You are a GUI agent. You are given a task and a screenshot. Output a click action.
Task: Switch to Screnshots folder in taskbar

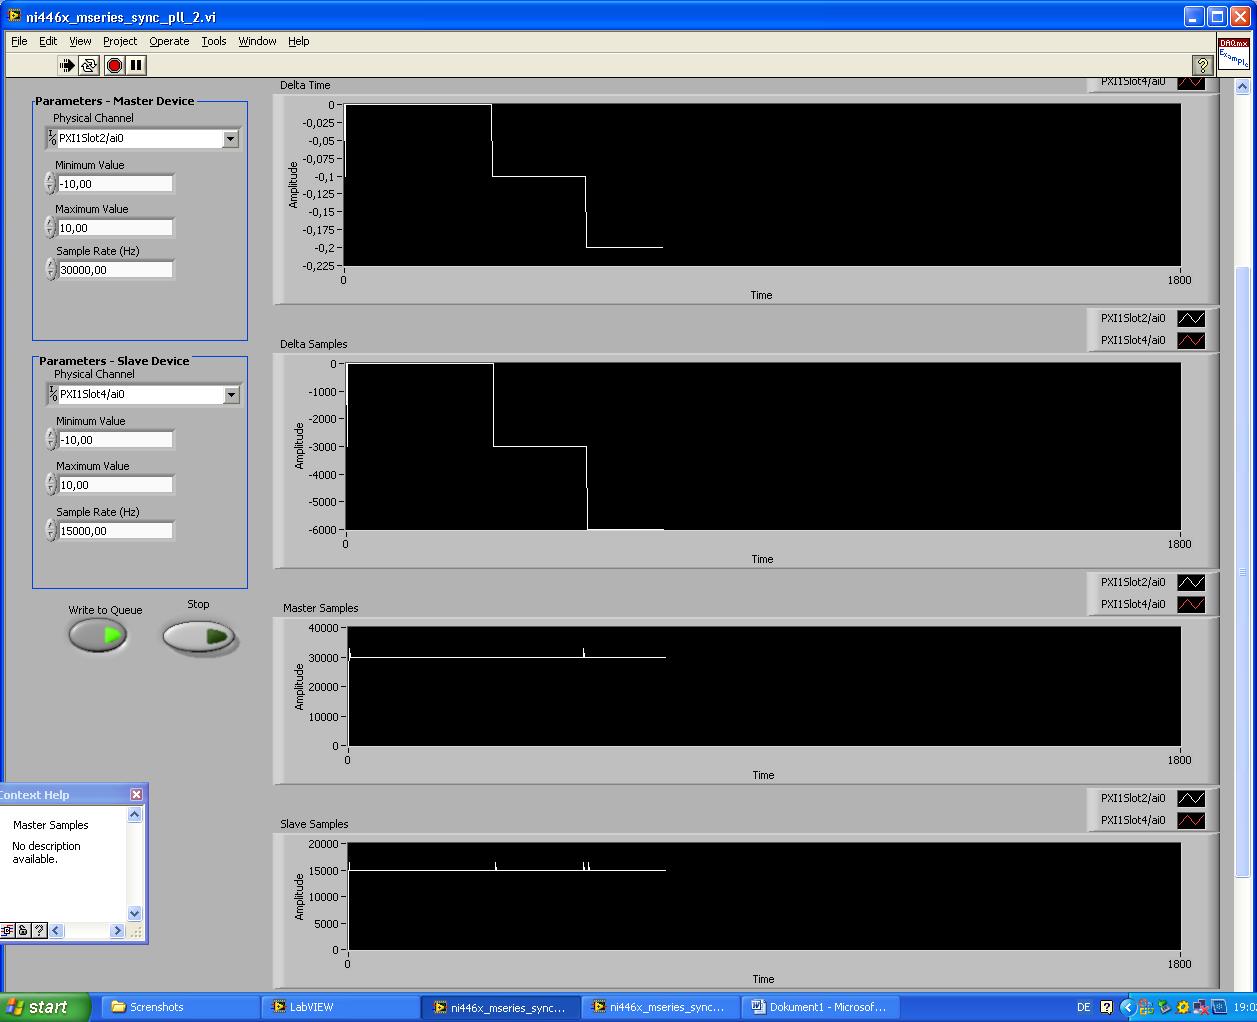tap(181, 1007)
